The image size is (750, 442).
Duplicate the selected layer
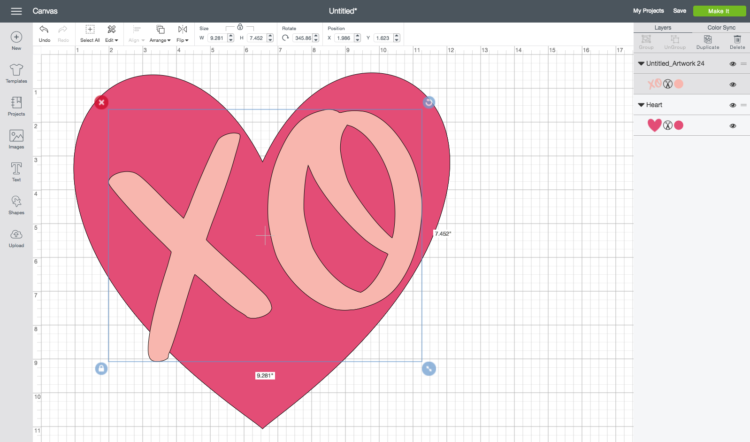[707, 42]
